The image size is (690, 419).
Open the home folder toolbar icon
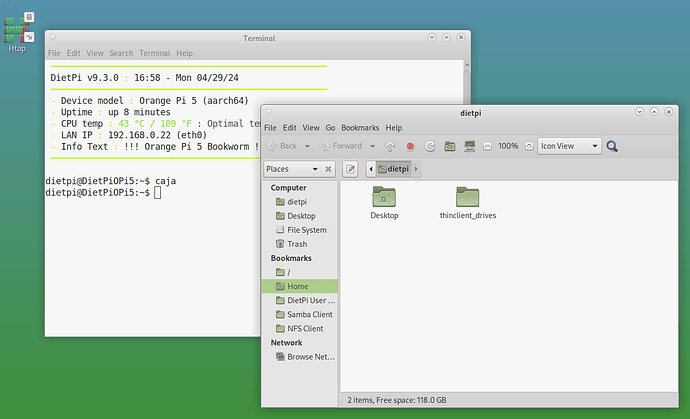450,146
